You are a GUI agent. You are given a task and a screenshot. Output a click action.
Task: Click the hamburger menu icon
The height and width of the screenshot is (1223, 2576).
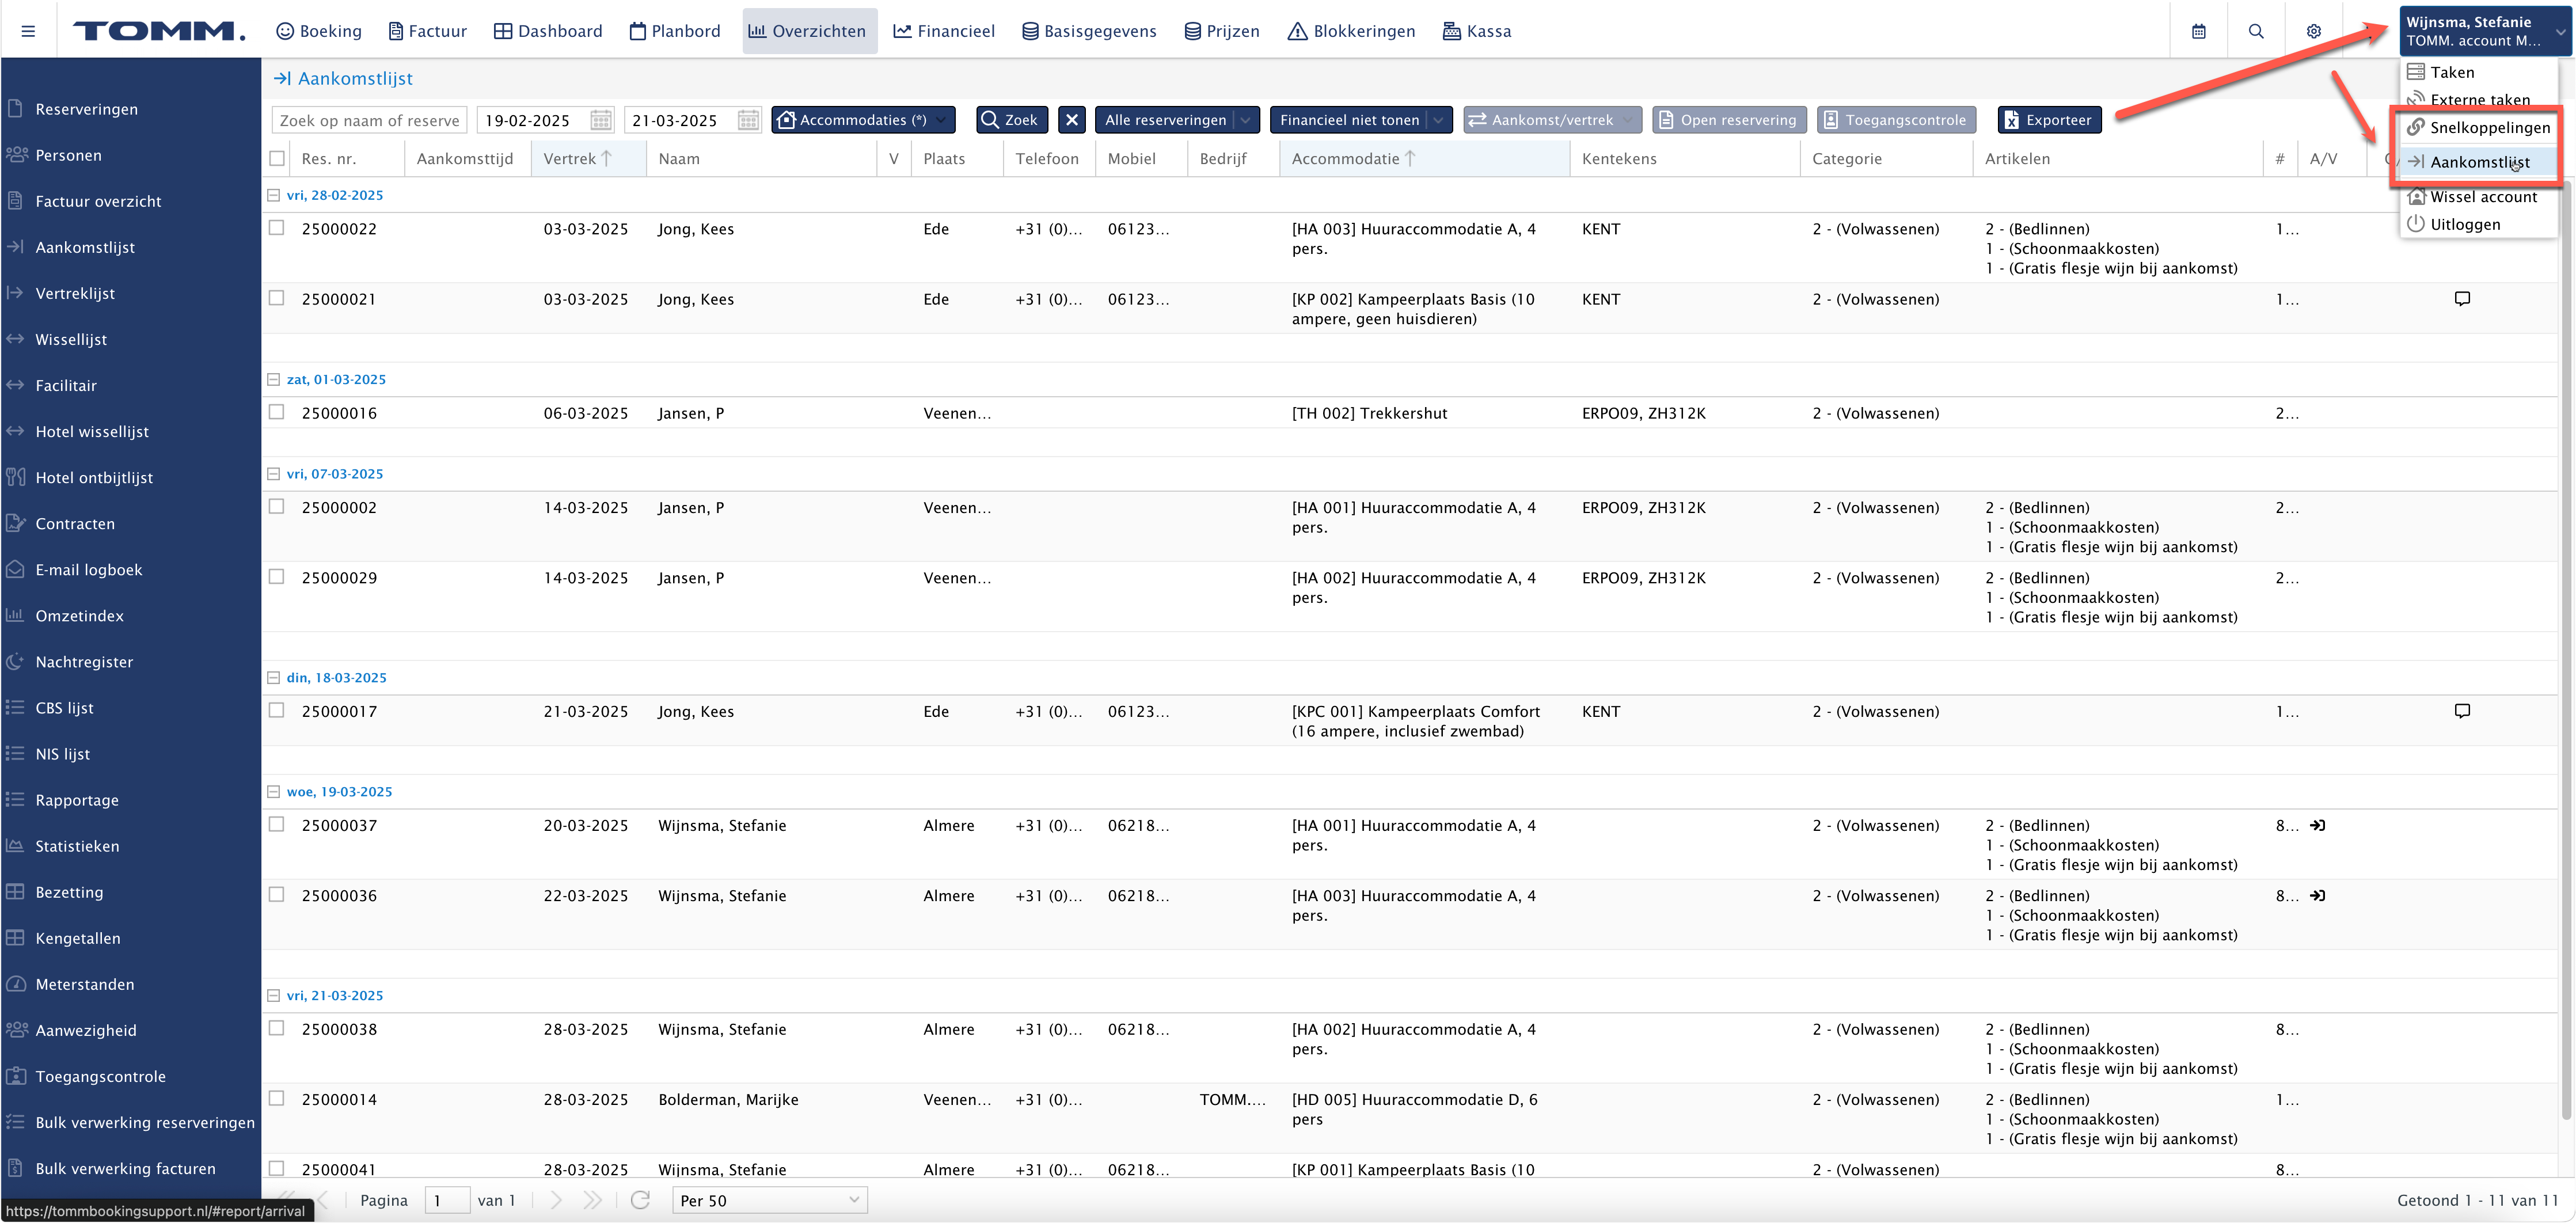point(28,31)
